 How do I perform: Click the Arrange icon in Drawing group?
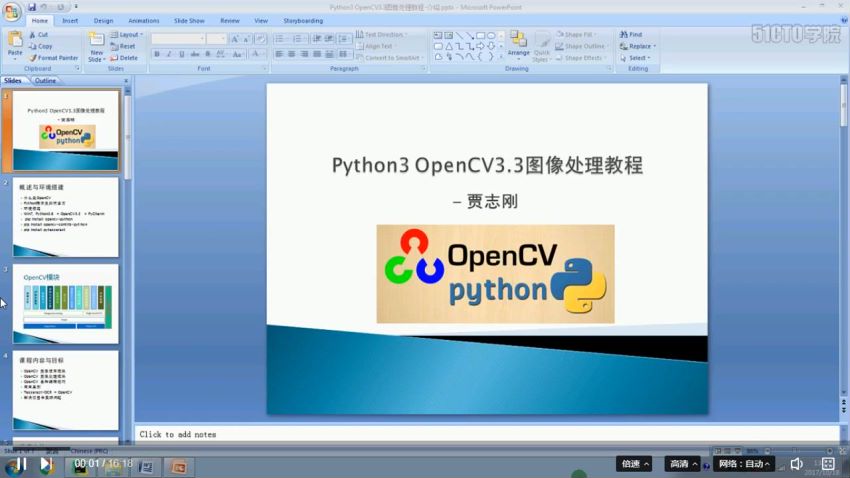[x=518, y=39]
